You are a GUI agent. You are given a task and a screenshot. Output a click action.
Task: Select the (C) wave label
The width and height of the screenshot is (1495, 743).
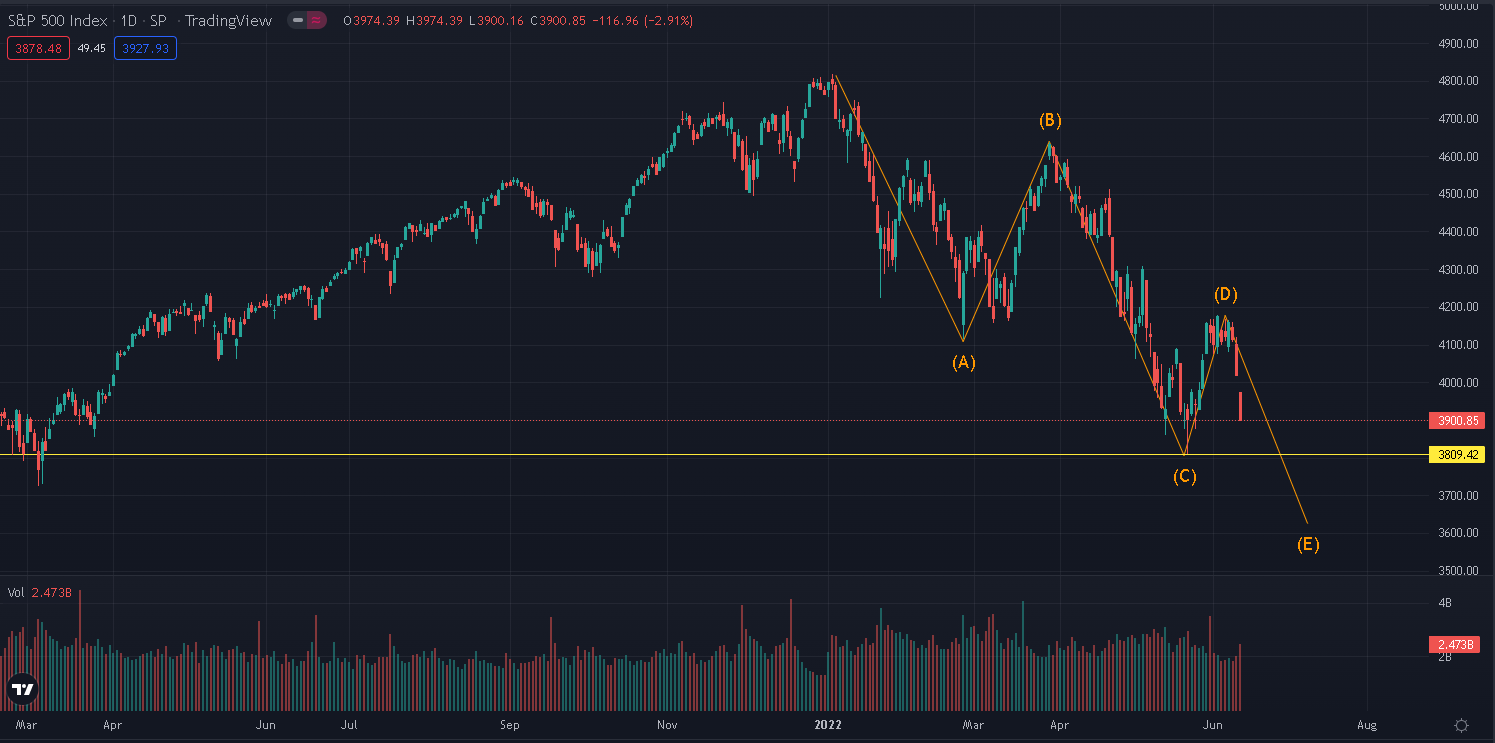pyautogui.click(x=1184, y=476)
